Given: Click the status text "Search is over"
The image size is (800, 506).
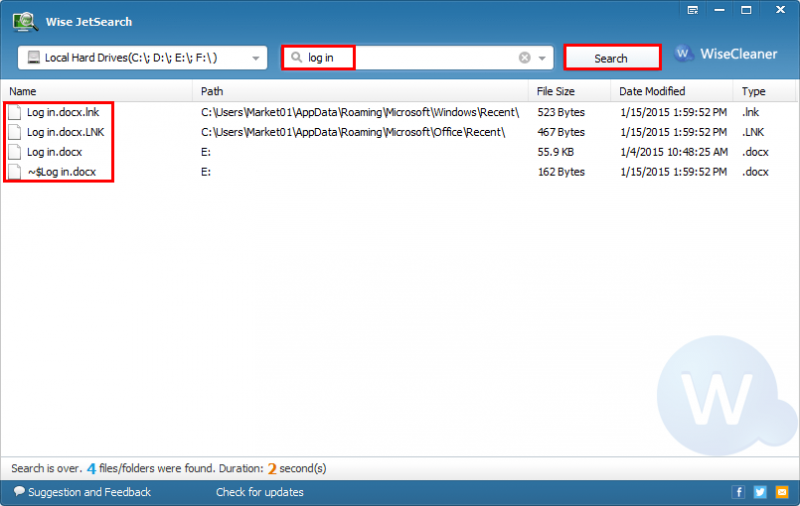Looking at the screenshot, I should pos(45,468).
